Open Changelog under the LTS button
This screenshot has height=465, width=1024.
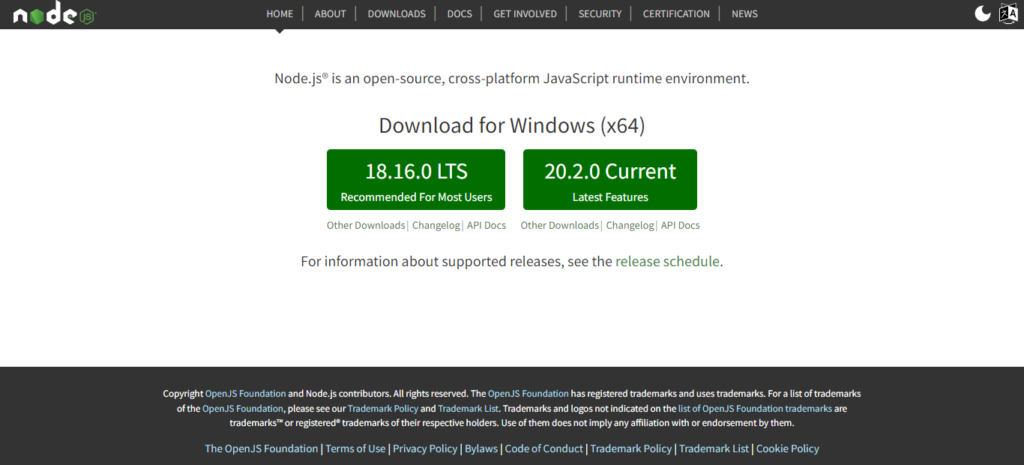[436, 225]
